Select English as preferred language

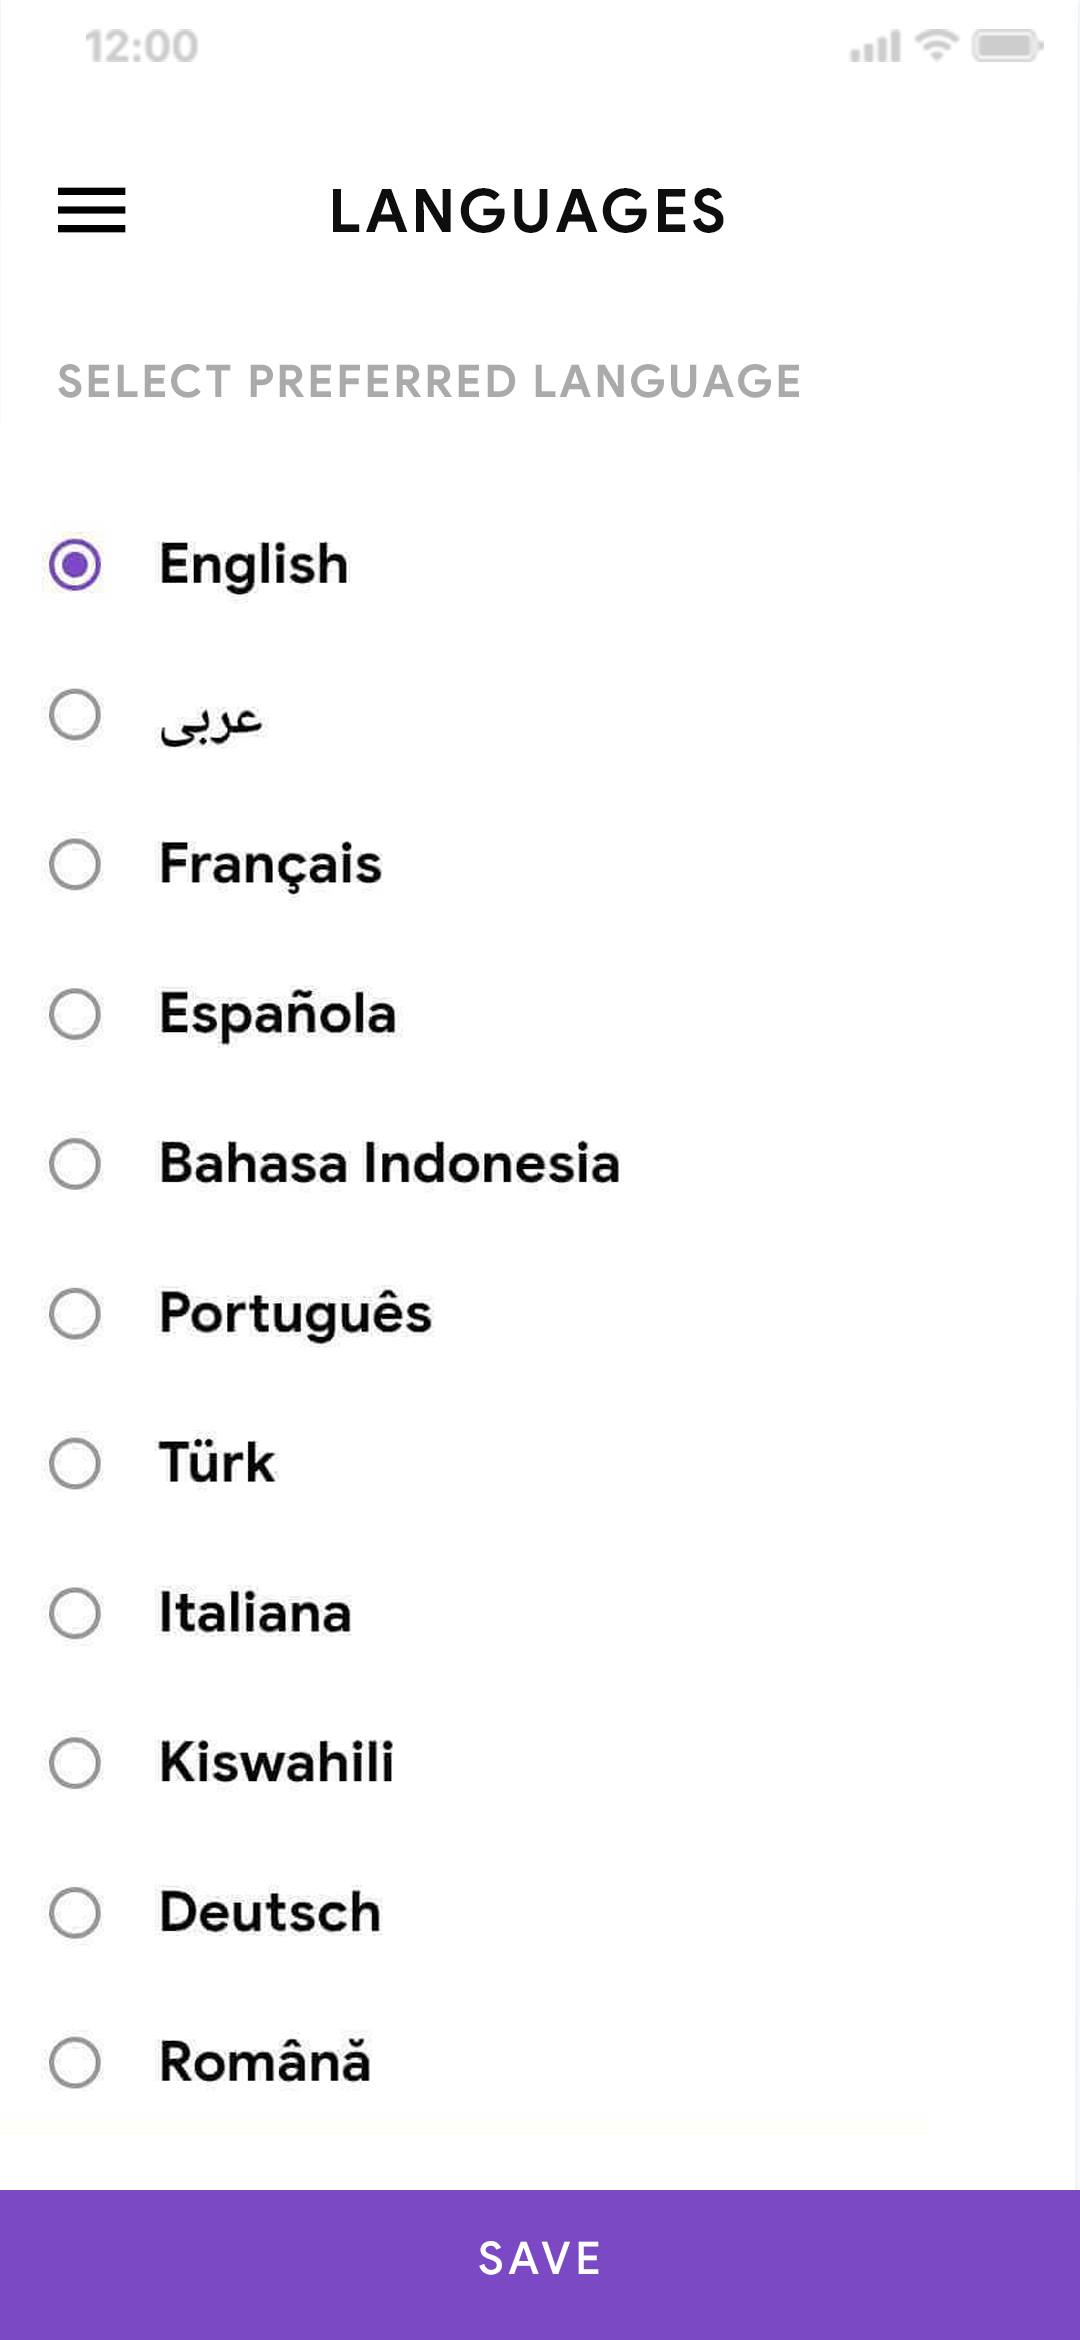74,566
